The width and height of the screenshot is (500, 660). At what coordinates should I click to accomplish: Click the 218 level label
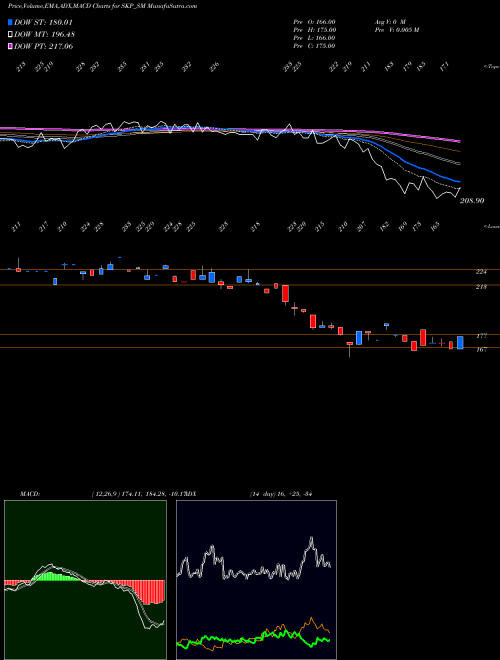coord(481,287)
